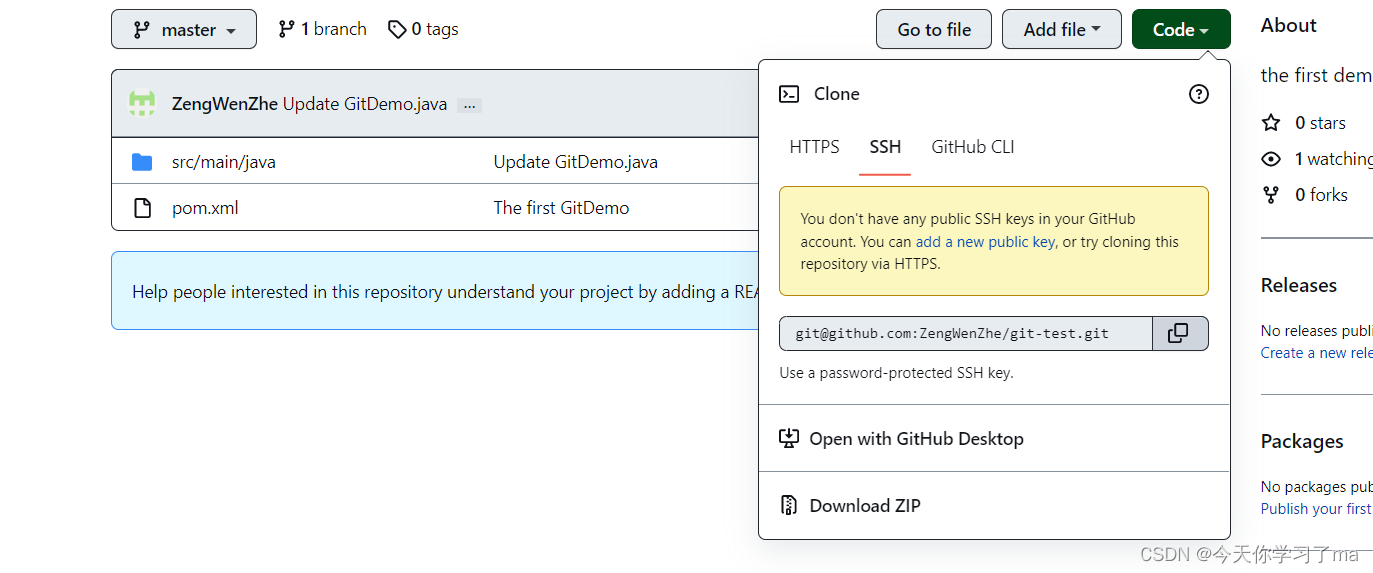The width and height of the screenshot is (1373, 573).
Task: View 1 watching link
Action: point(1333,159)
